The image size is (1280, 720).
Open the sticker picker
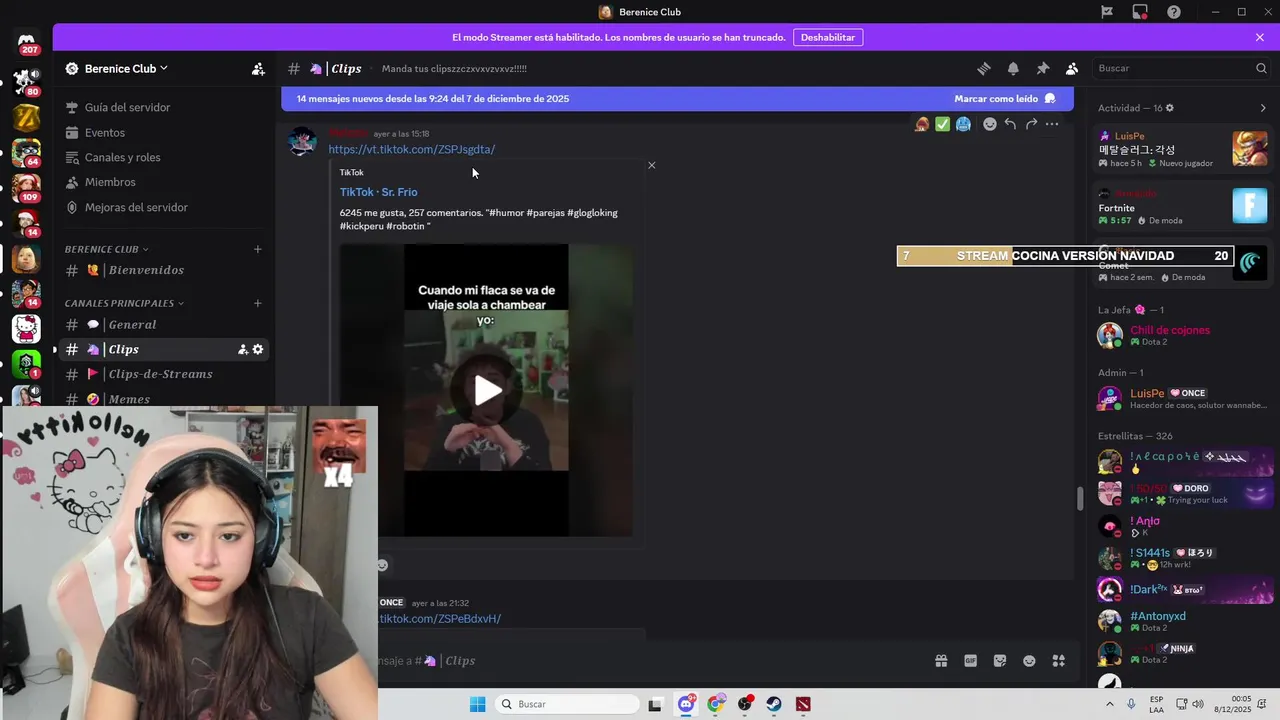[1000, 661]
